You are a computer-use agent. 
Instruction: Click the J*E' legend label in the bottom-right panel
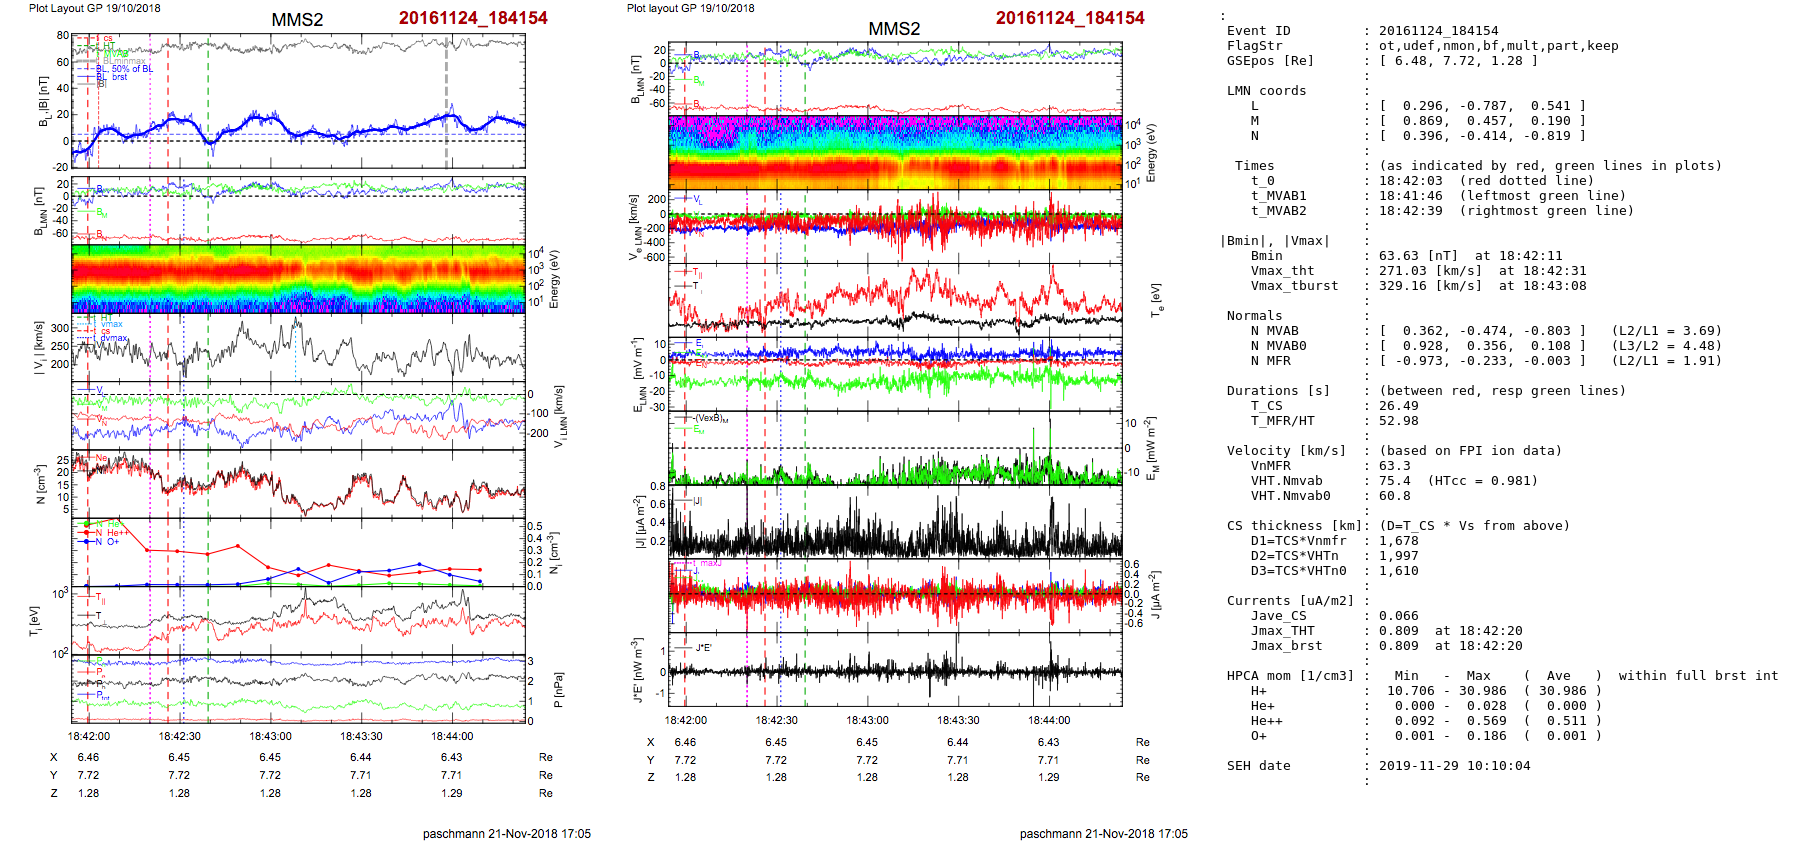point(703,648)
